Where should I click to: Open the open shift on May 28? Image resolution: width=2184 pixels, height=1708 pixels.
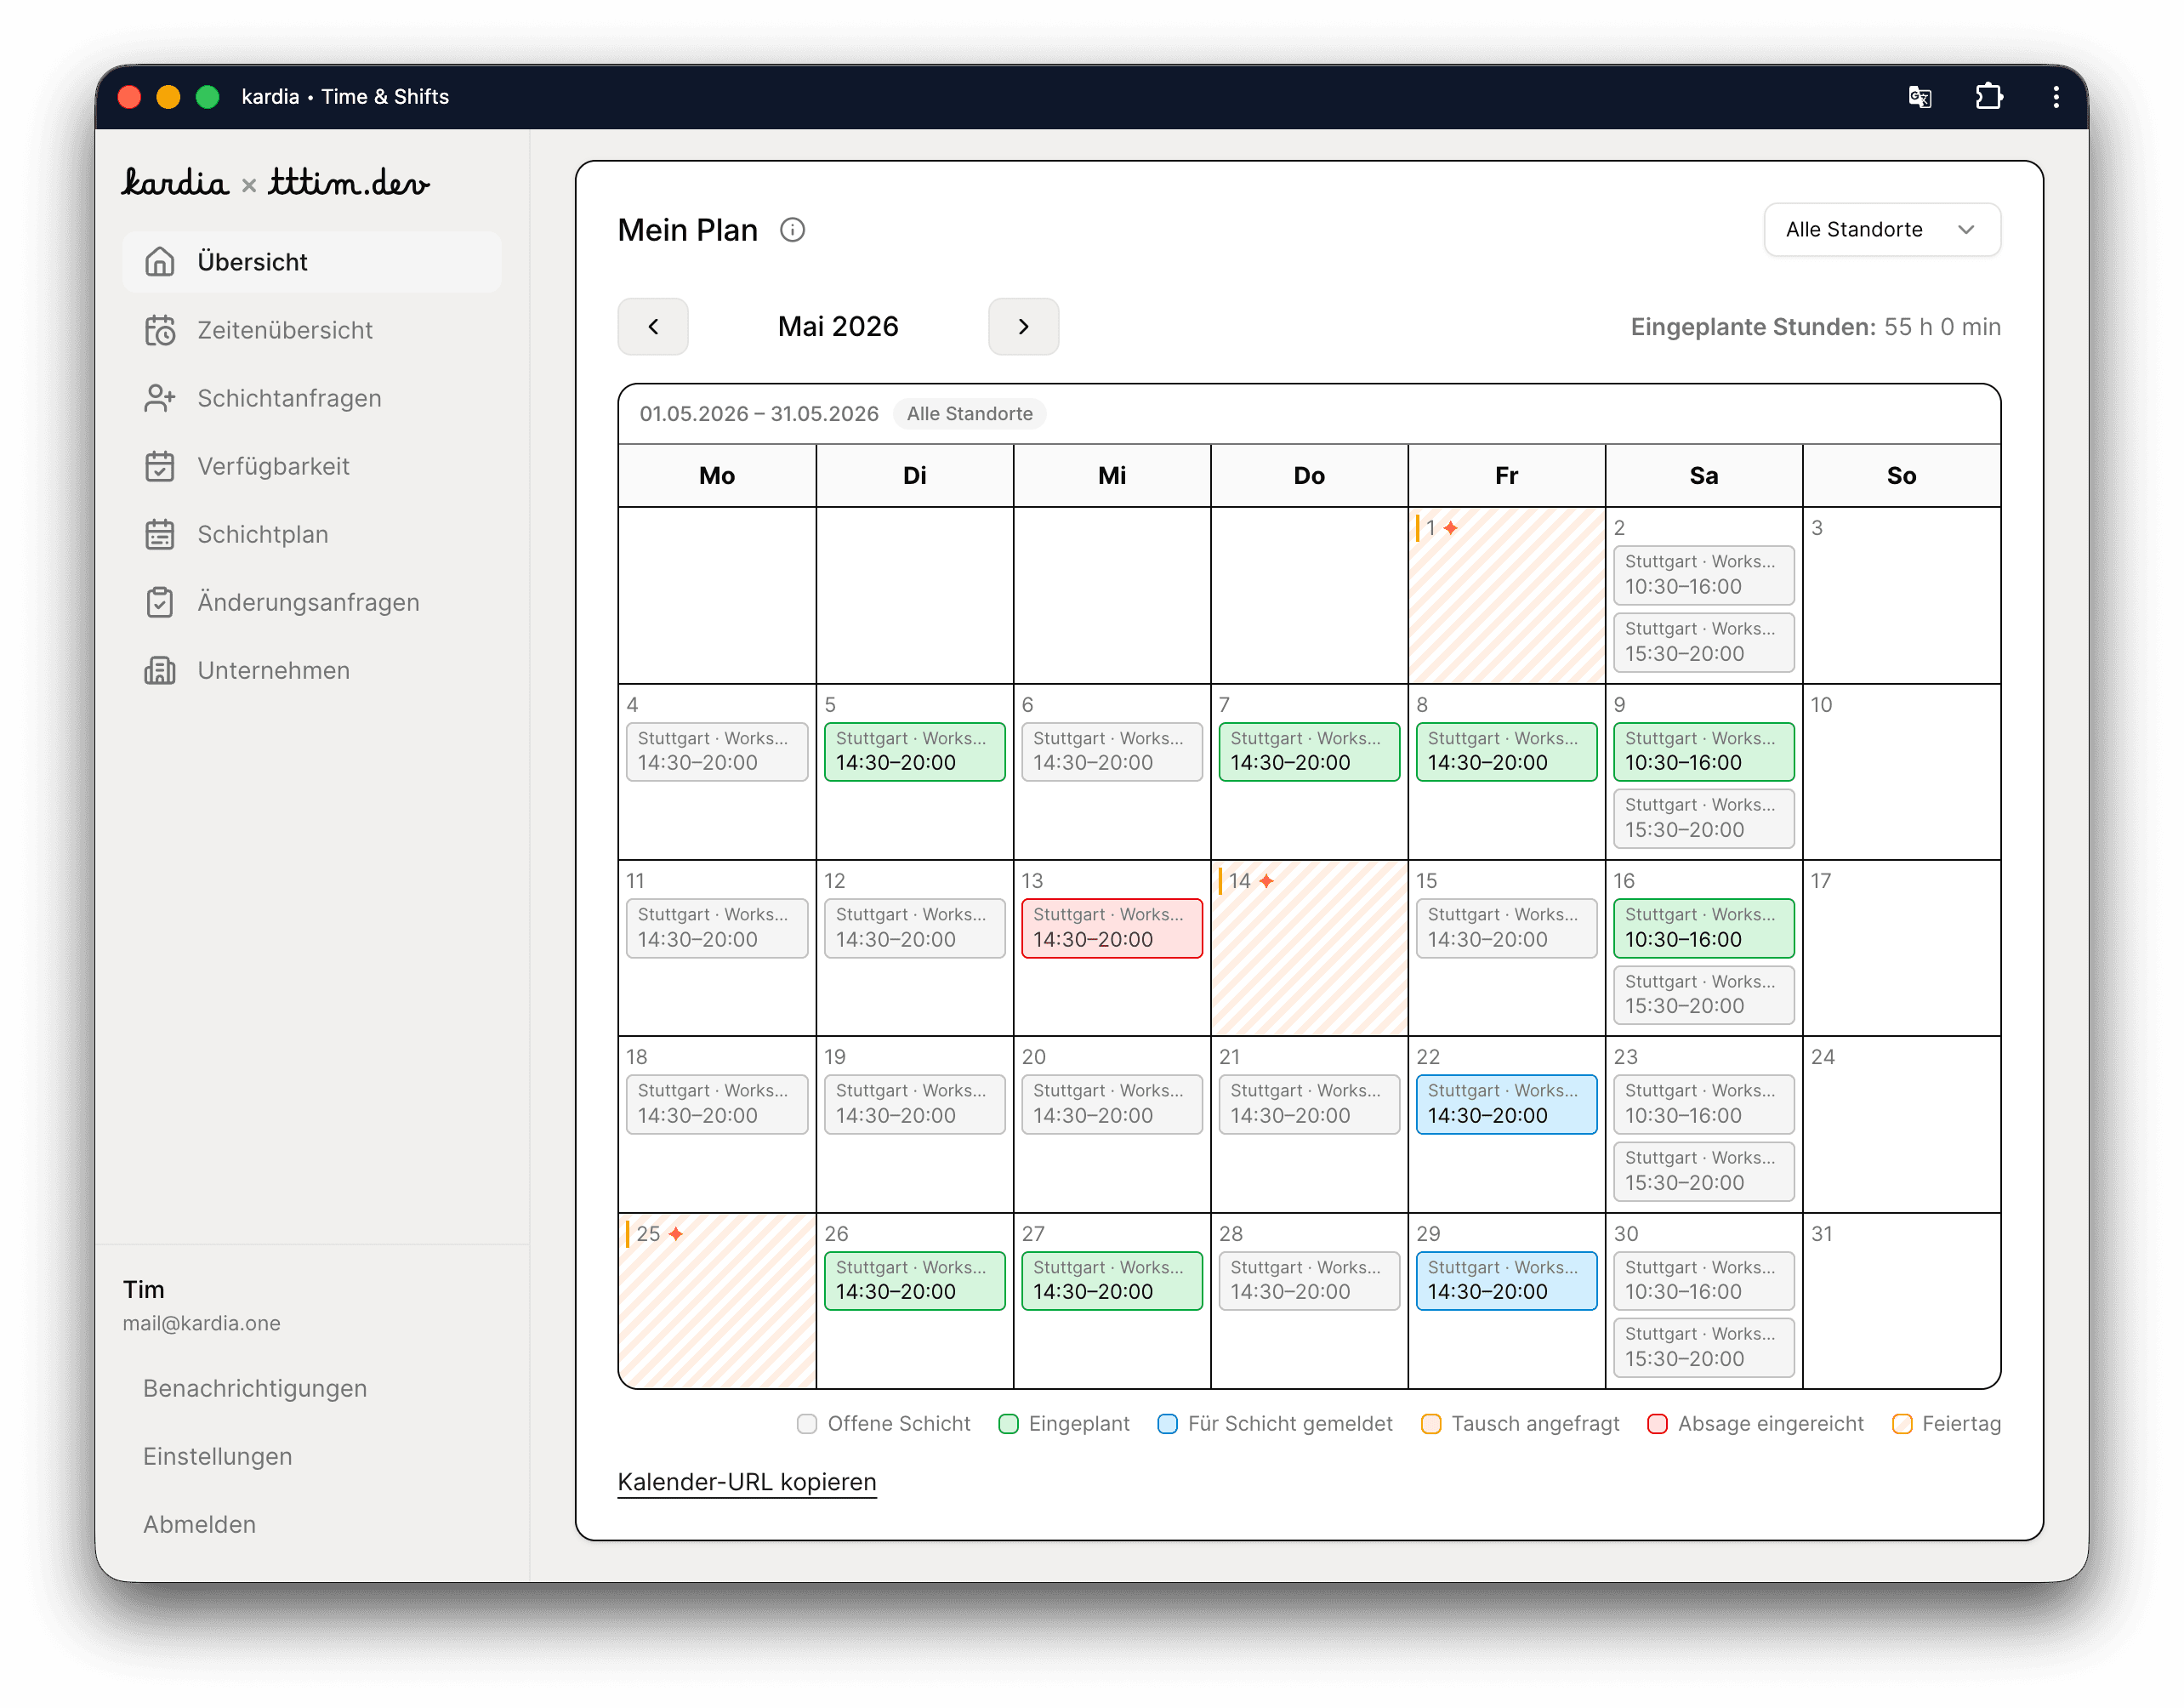1308,1281
